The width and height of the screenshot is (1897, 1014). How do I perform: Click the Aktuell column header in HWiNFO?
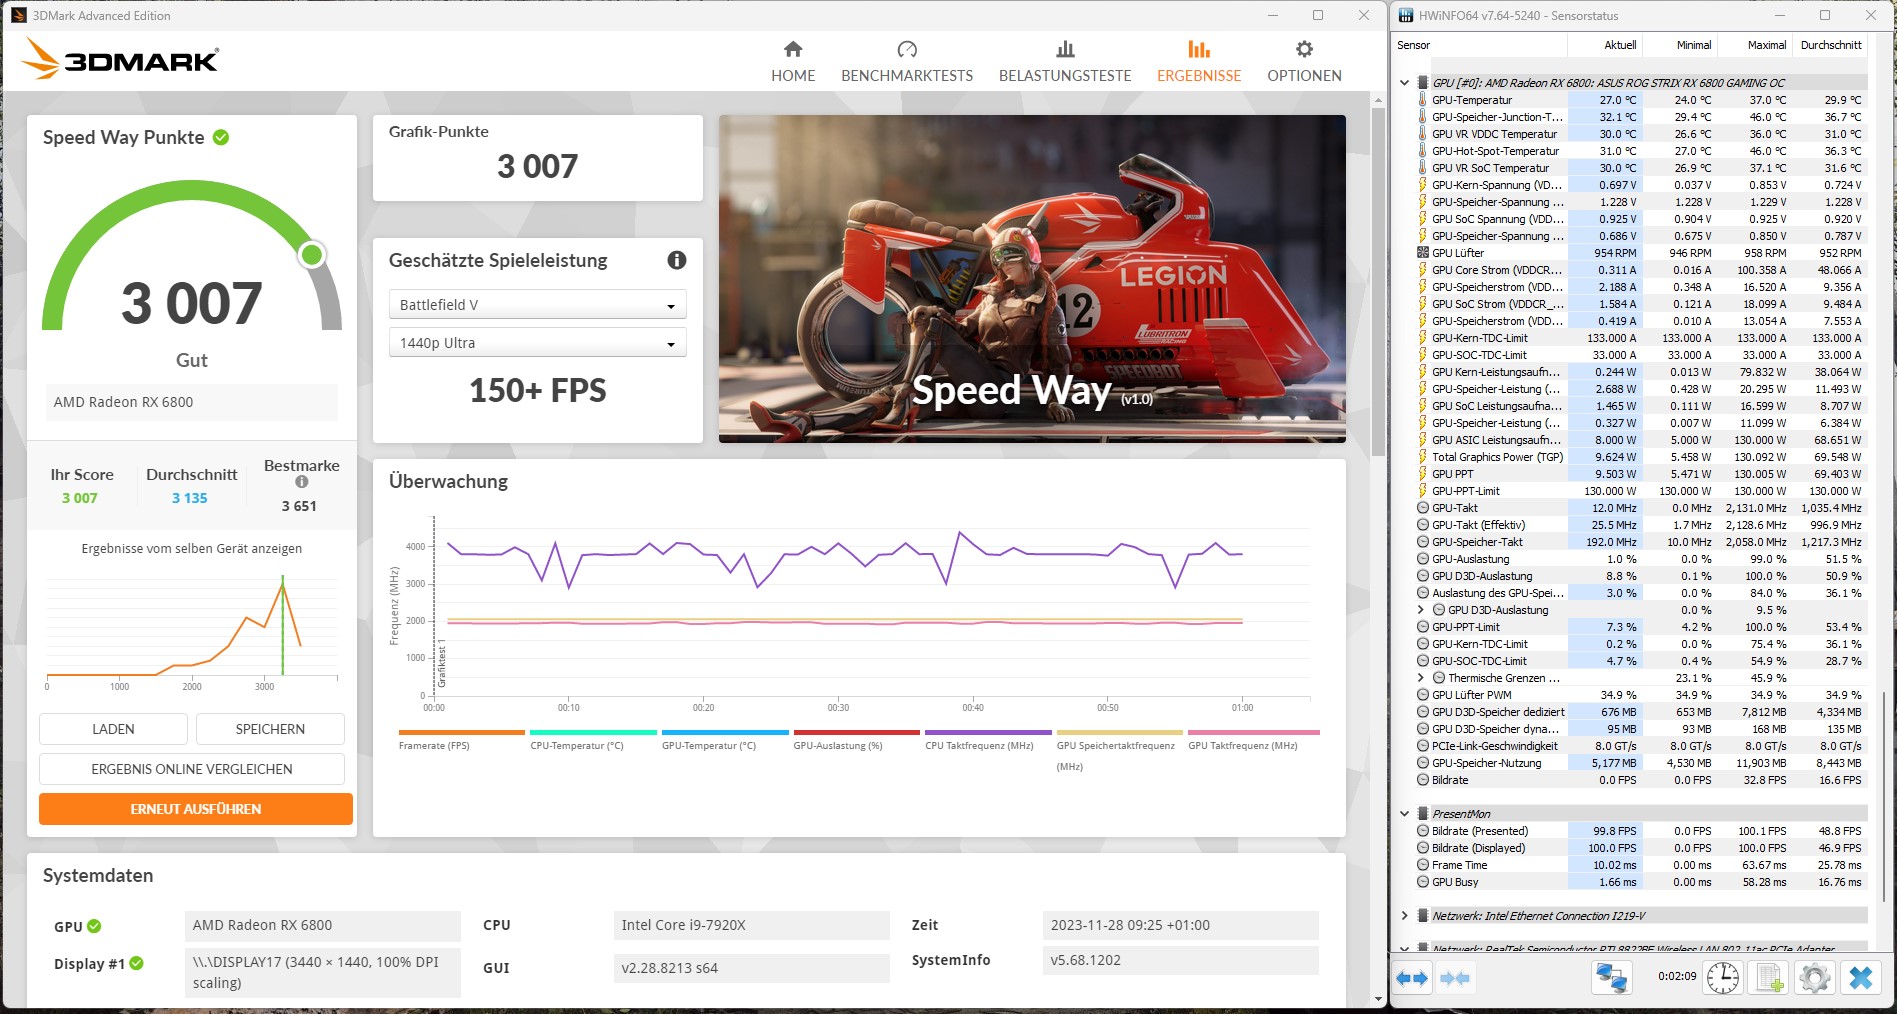[x=1604, y=45]
